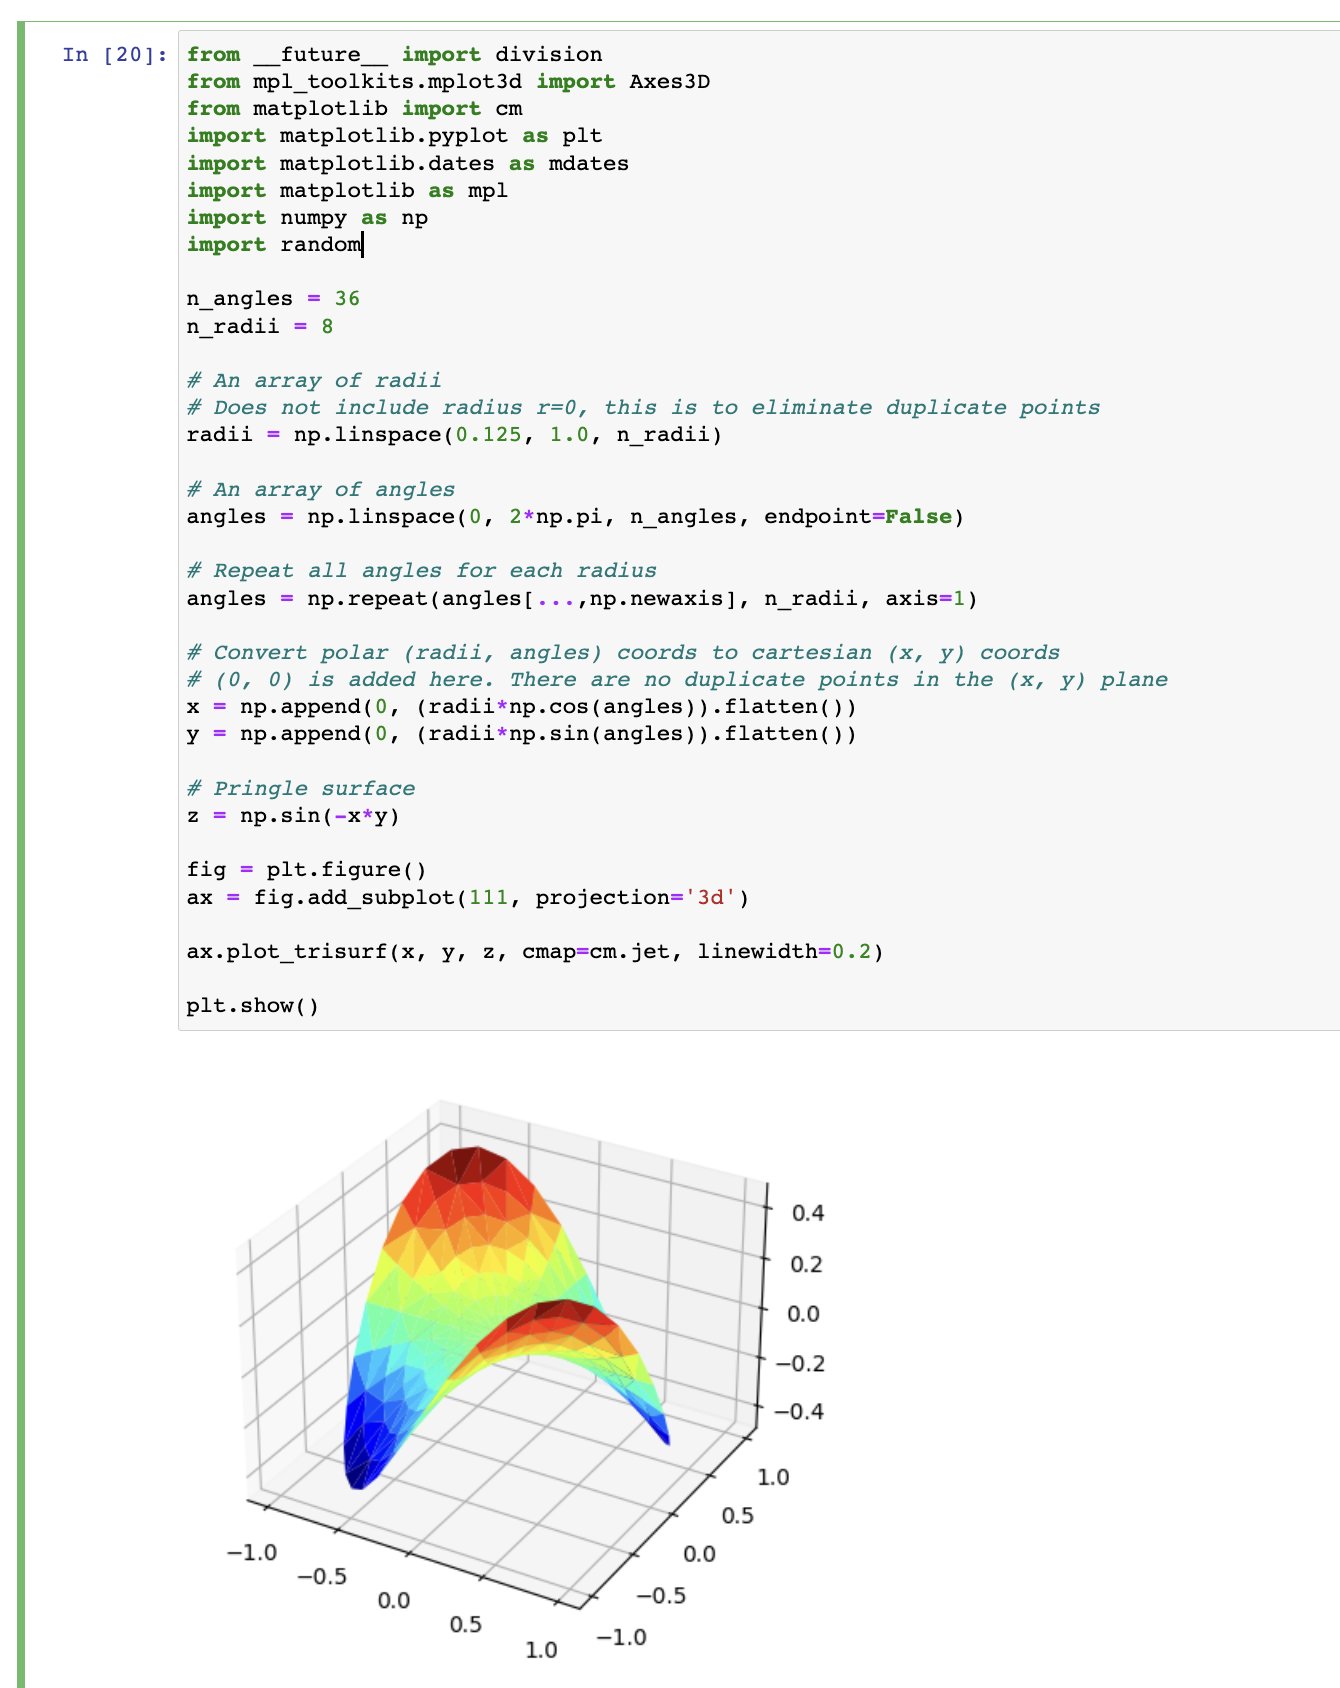
Task: Click the '# An array of angles' comment
Action: (x=321, y=490)
